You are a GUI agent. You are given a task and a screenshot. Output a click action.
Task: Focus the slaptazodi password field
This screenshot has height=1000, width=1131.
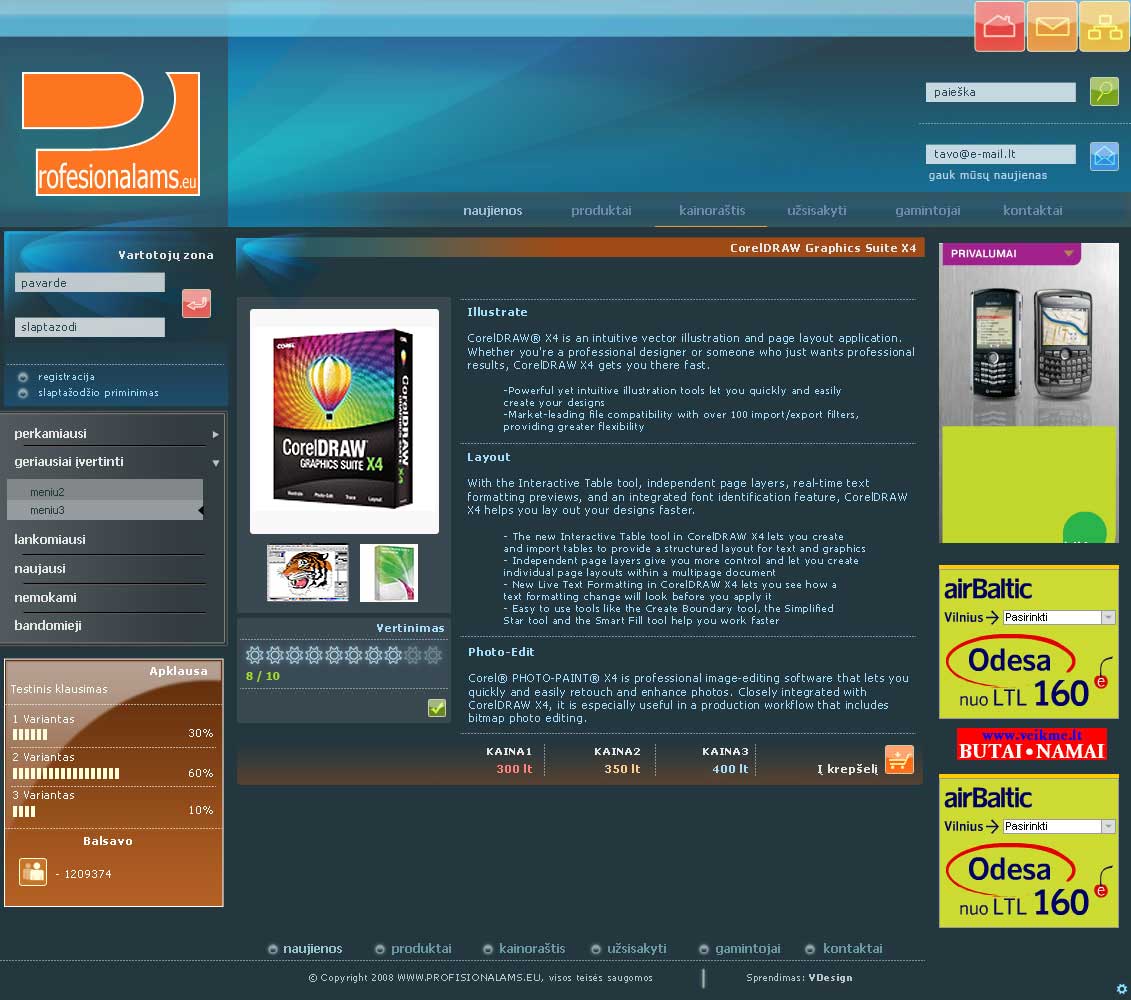coord(89,327)
